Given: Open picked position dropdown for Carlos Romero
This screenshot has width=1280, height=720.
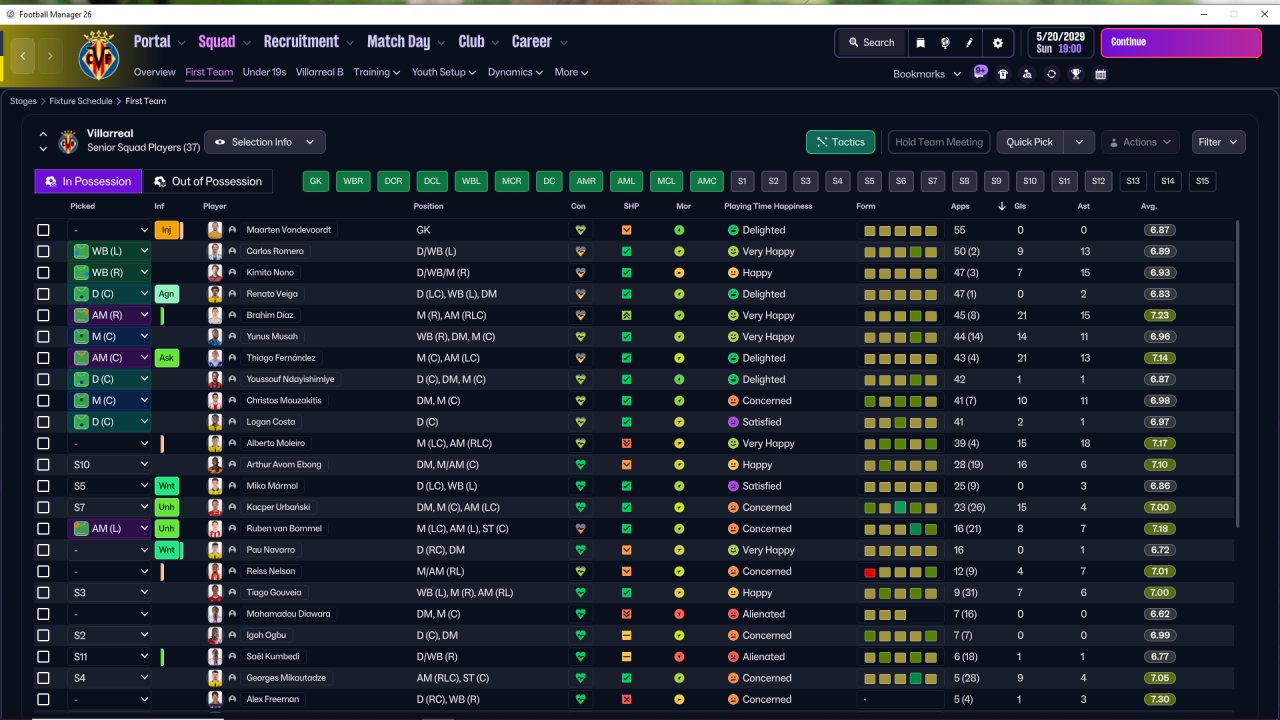Looking at the screenshot, I should click(110, 251).
